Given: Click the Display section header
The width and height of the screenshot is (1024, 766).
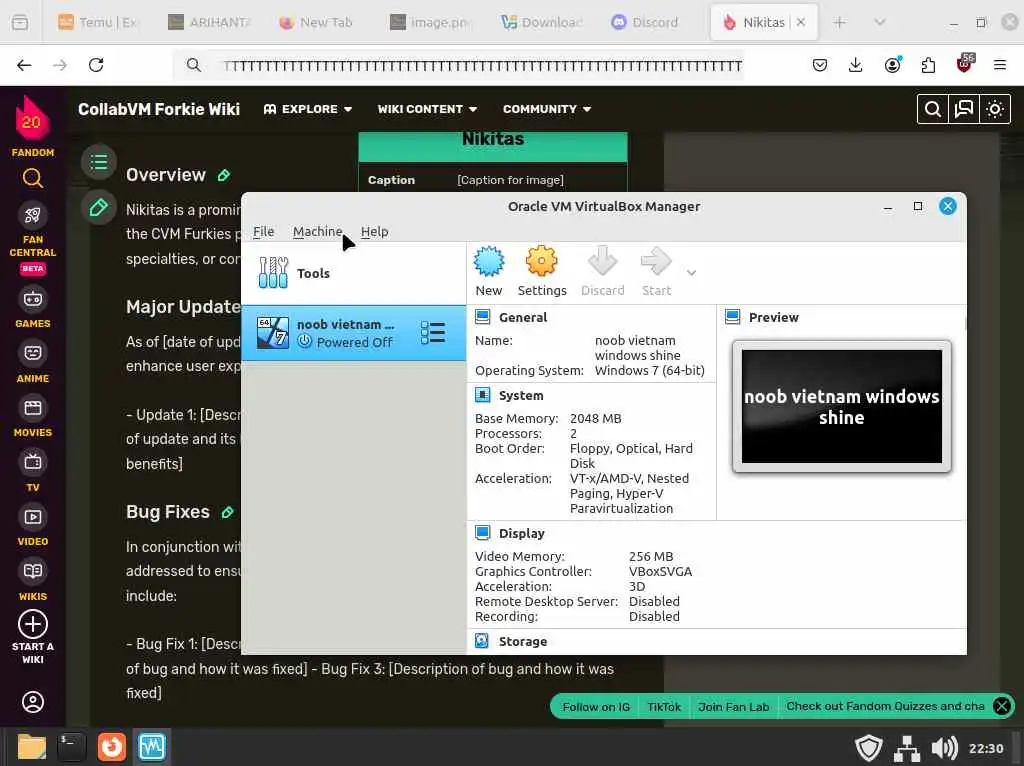Looking at the screenshot, I should click(521, 534).
